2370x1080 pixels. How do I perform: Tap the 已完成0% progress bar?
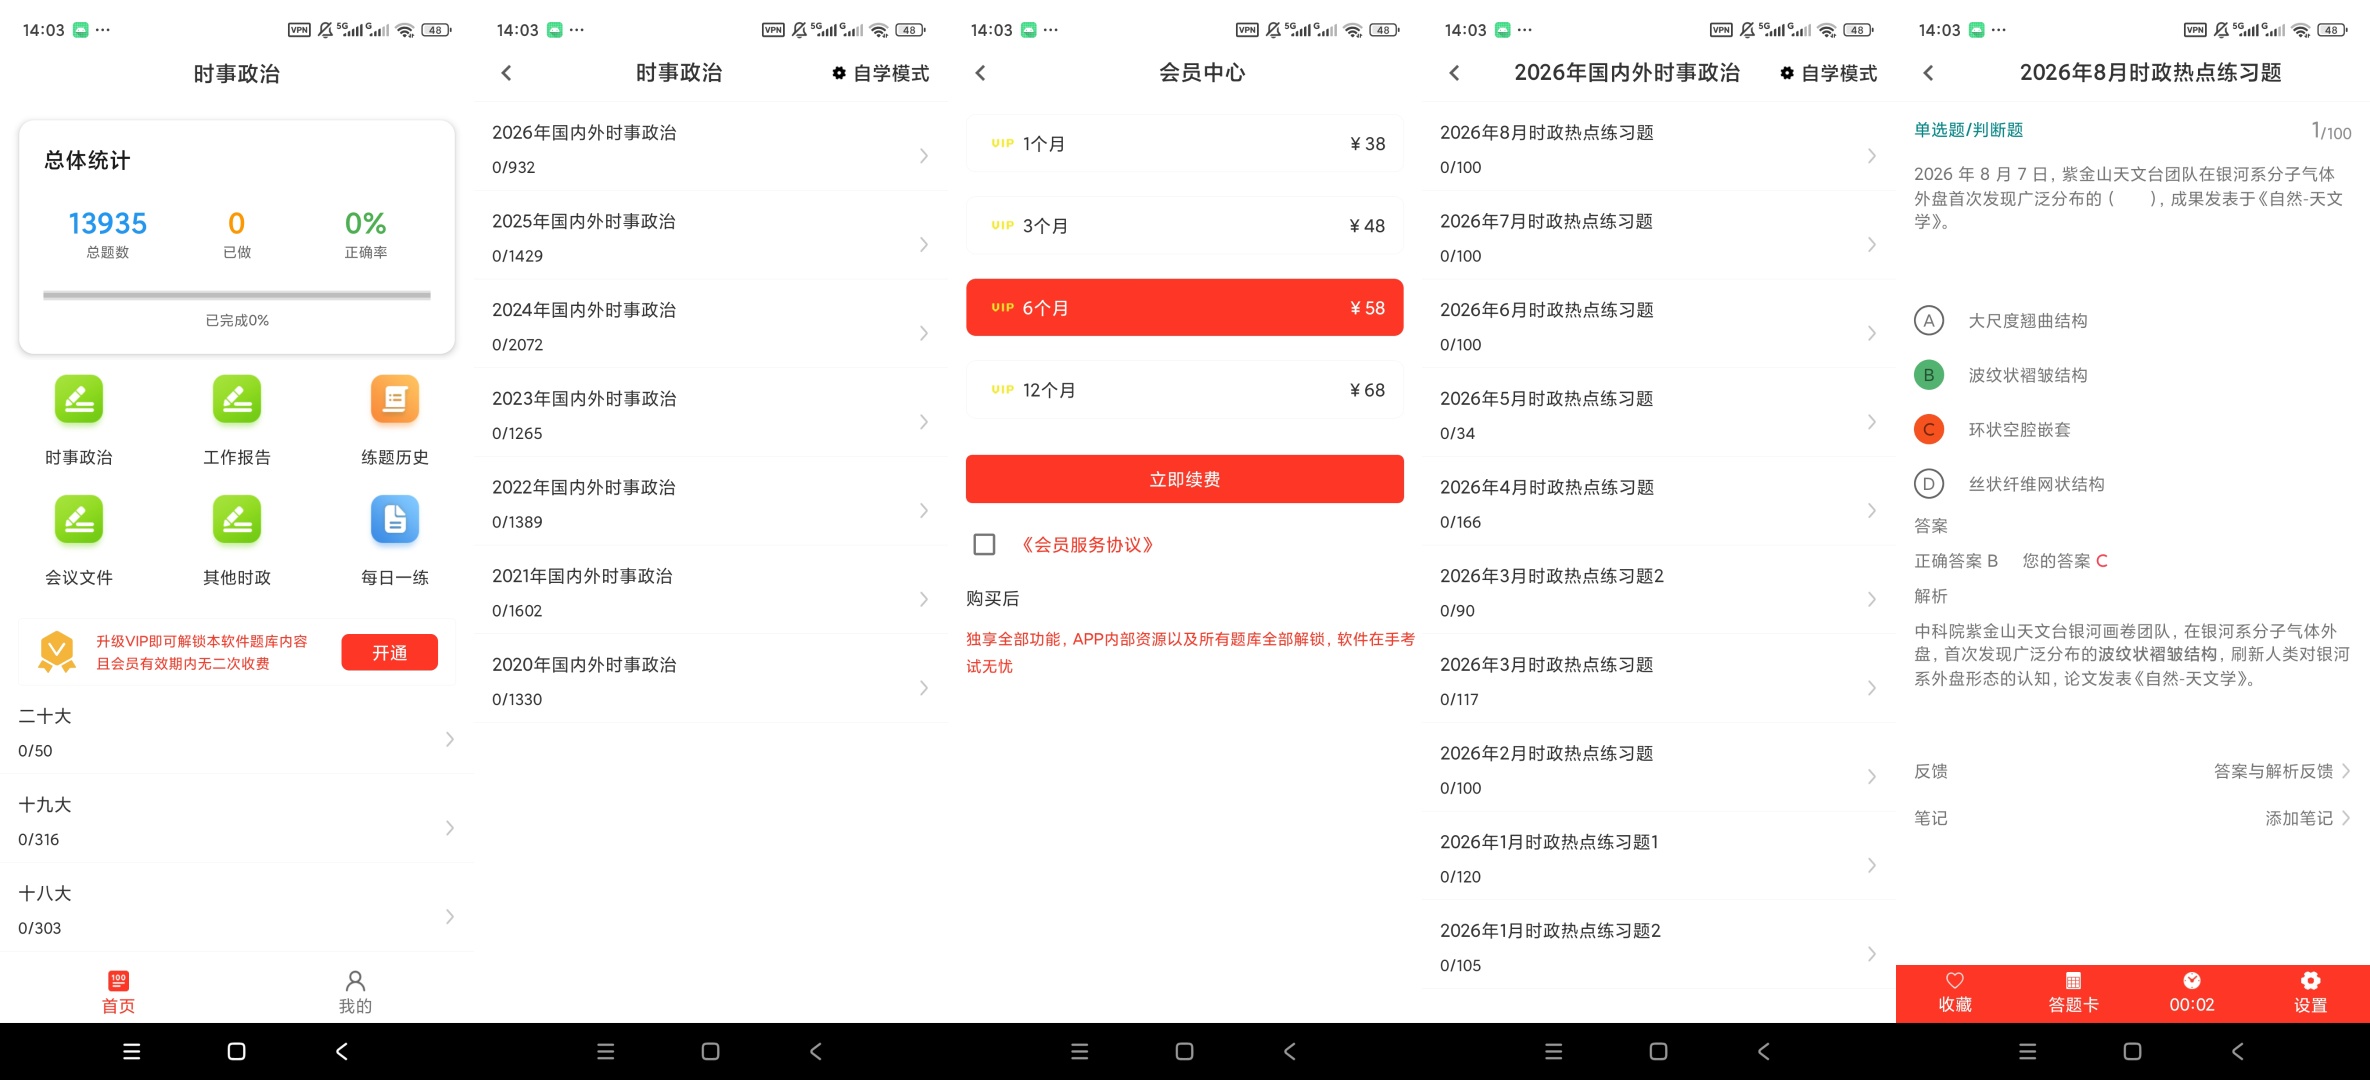(237, 295)
